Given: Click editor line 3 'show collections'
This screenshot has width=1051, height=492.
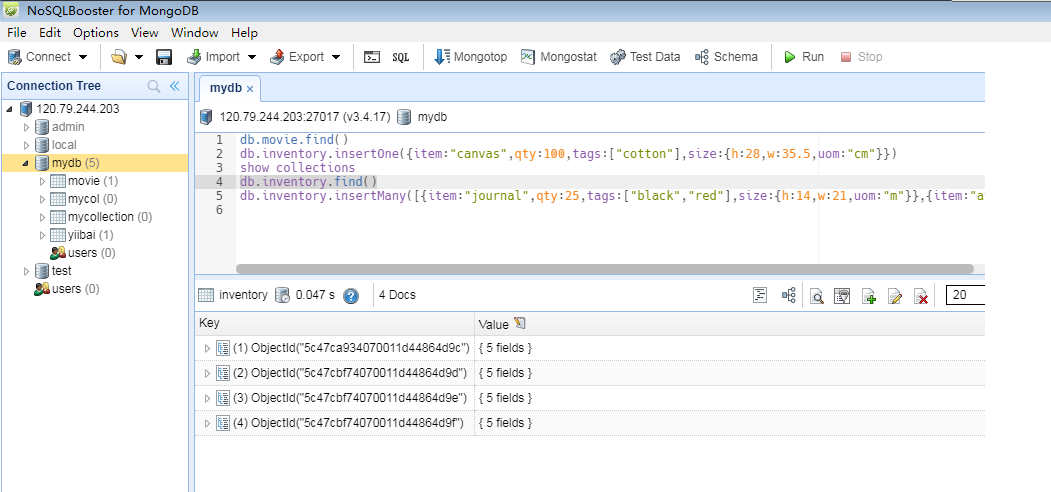Looking at the screenshot, I should click(298, 168).
